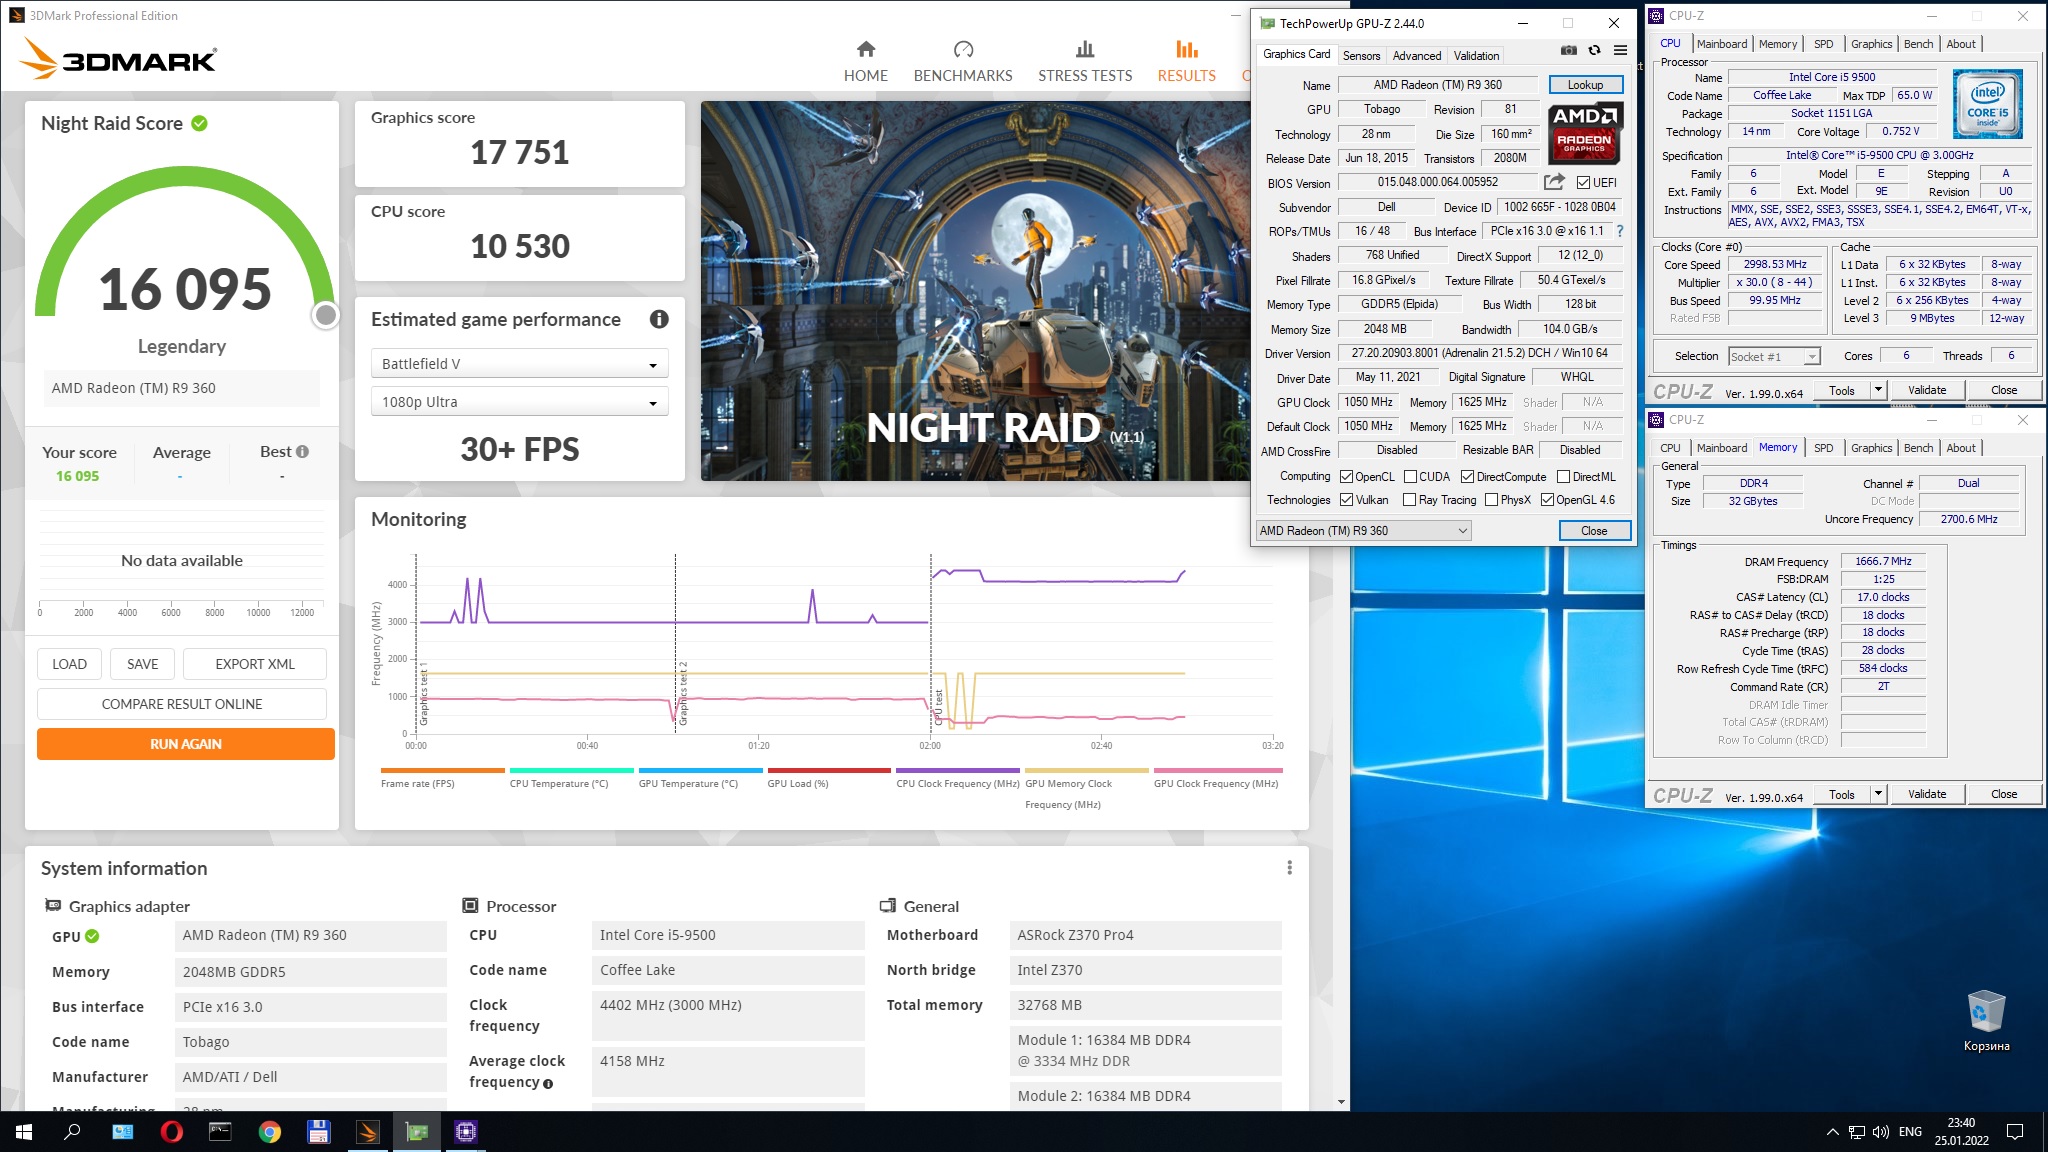Click the Intel Core i5 logo in CPU-Z

coord(1988,104)
